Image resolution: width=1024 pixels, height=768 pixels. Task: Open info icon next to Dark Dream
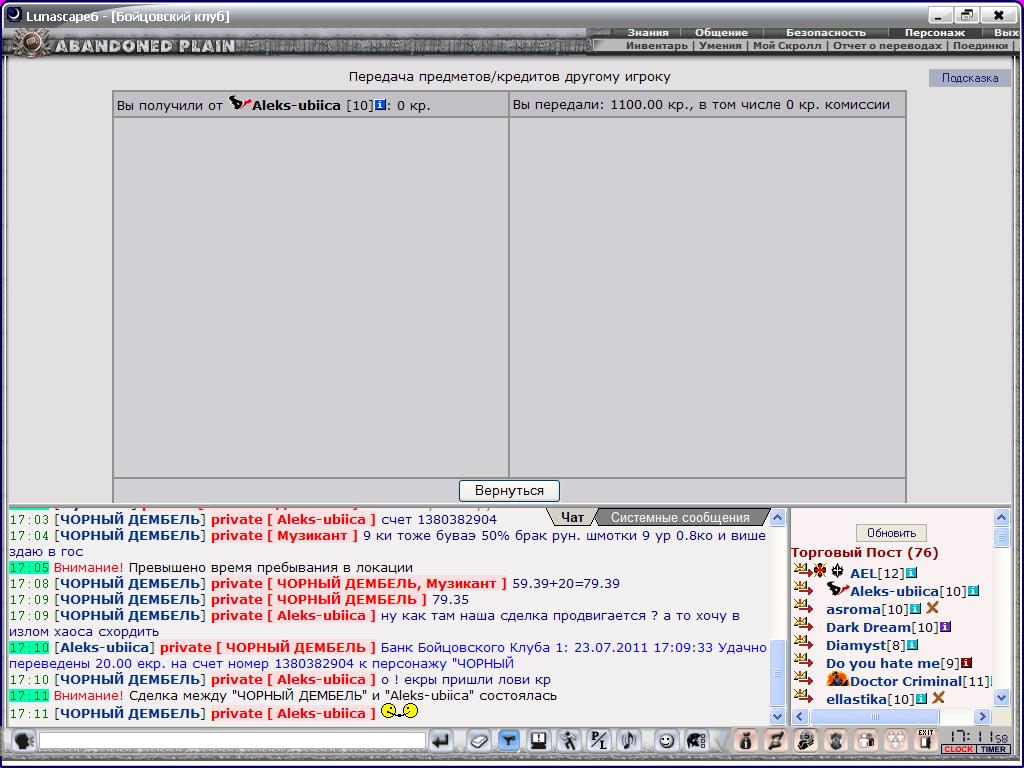945,627
